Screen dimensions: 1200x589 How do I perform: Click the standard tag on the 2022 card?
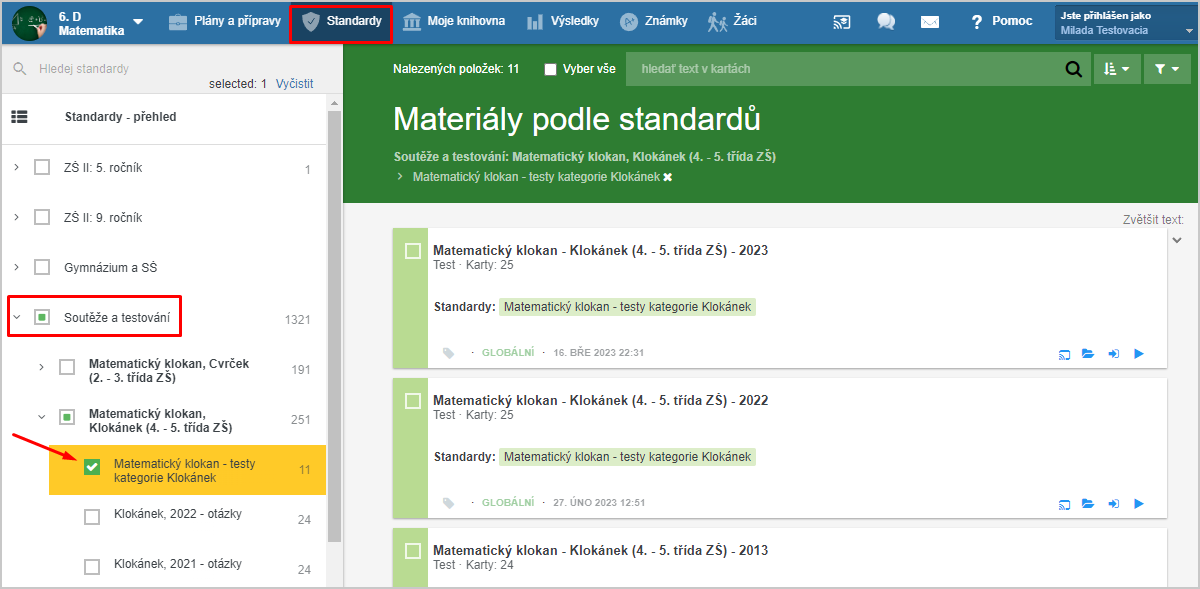(x=627, y=457)
